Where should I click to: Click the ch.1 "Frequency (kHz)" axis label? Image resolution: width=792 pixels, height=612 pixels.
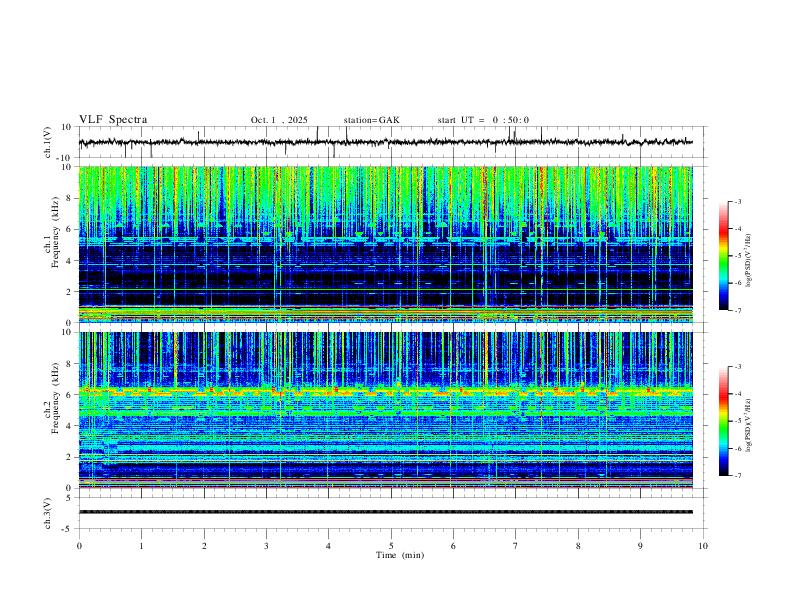click(x=55, y=233)
